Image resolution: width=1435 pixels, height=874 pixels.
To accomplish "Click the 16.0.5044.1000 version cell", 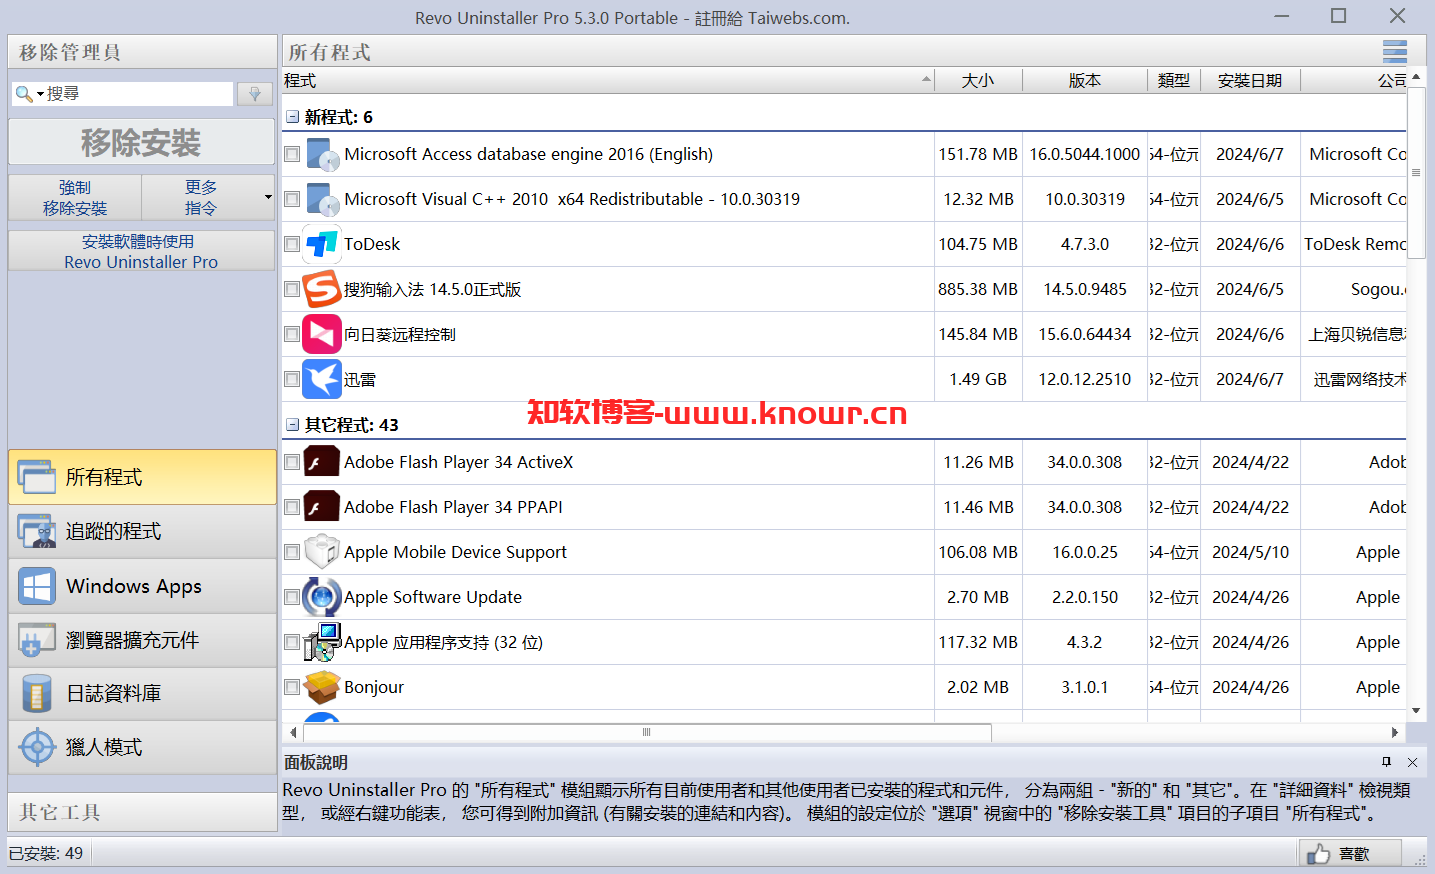I will click(x=1085, y=154).
